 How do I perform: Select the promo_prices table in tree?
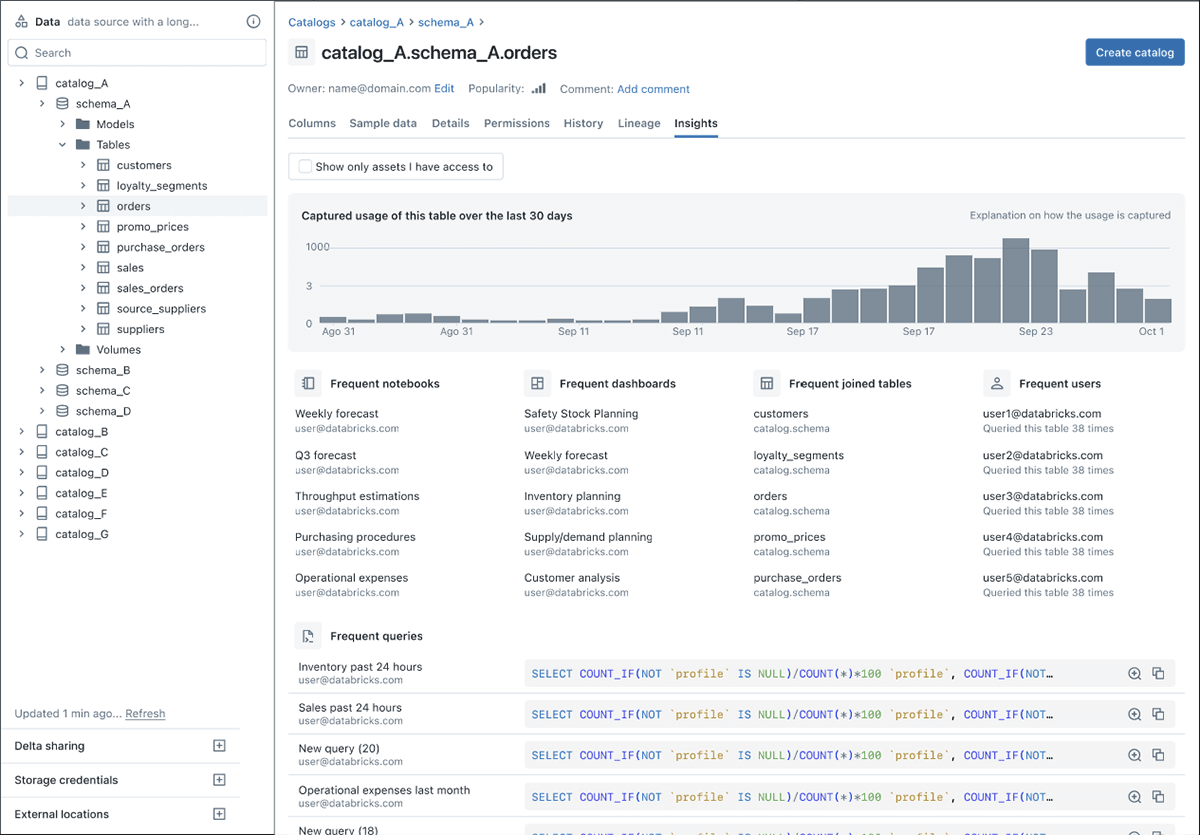[152, 227]
